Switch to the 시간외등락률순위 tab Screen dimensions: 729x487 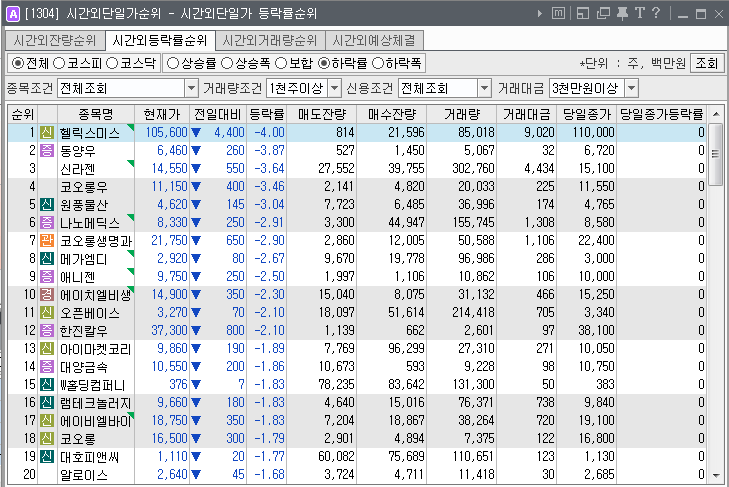[x=159, y=40]
